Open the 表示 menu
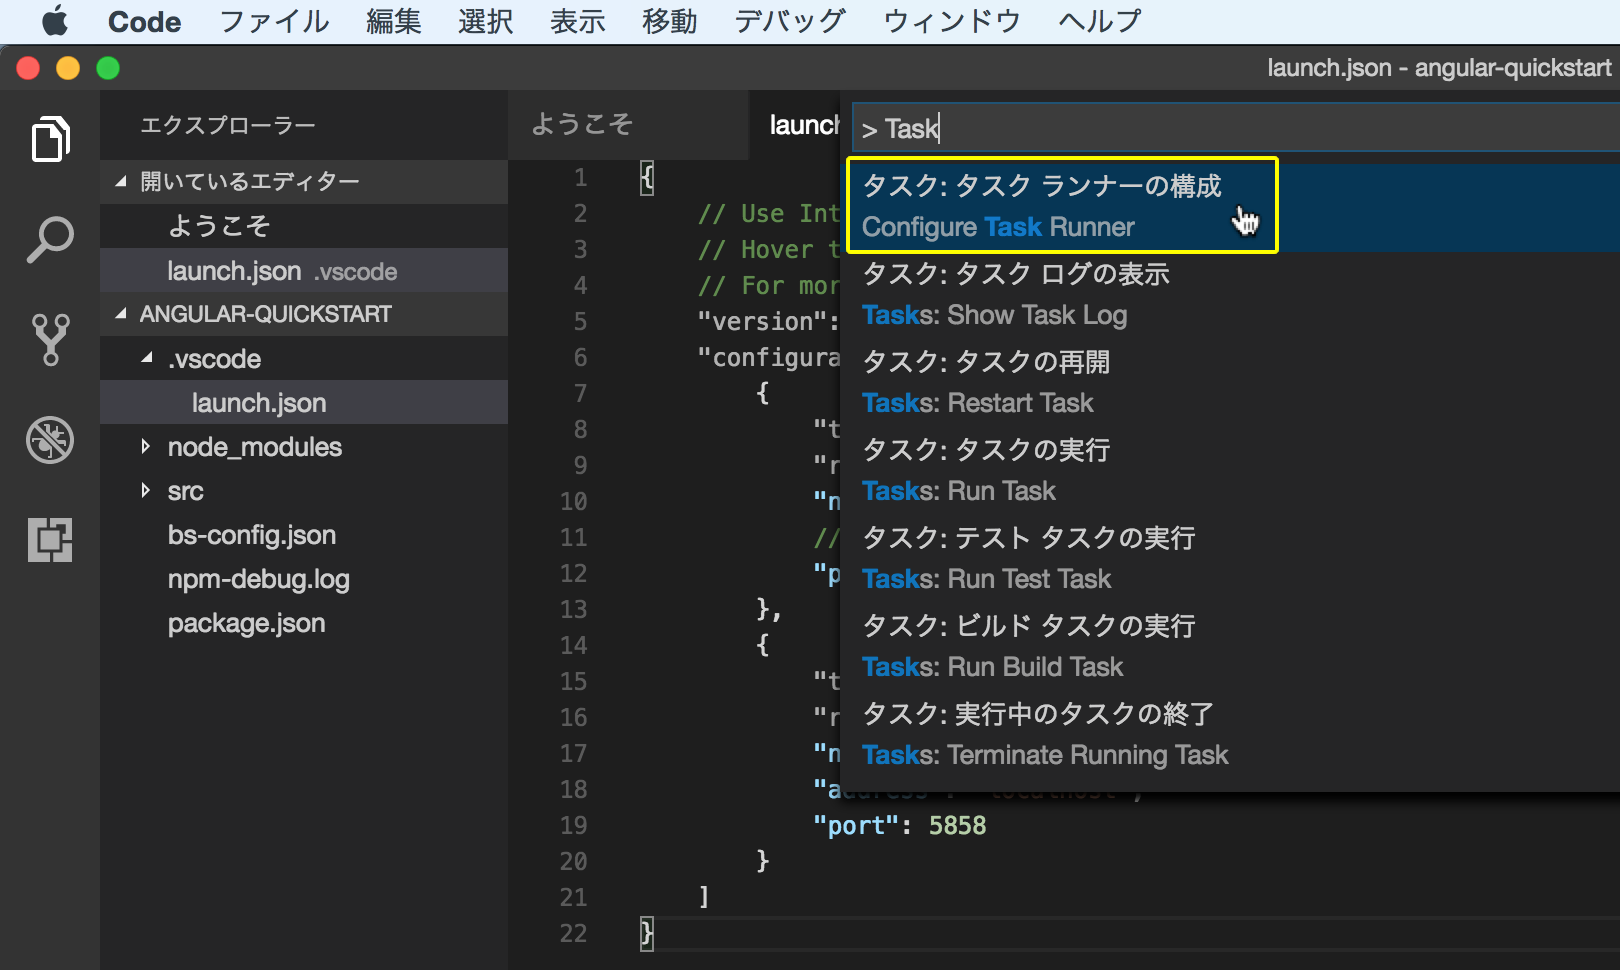The height and width of the screenshot is (970, 1620). pyautogui.click(x=578, y=21)
